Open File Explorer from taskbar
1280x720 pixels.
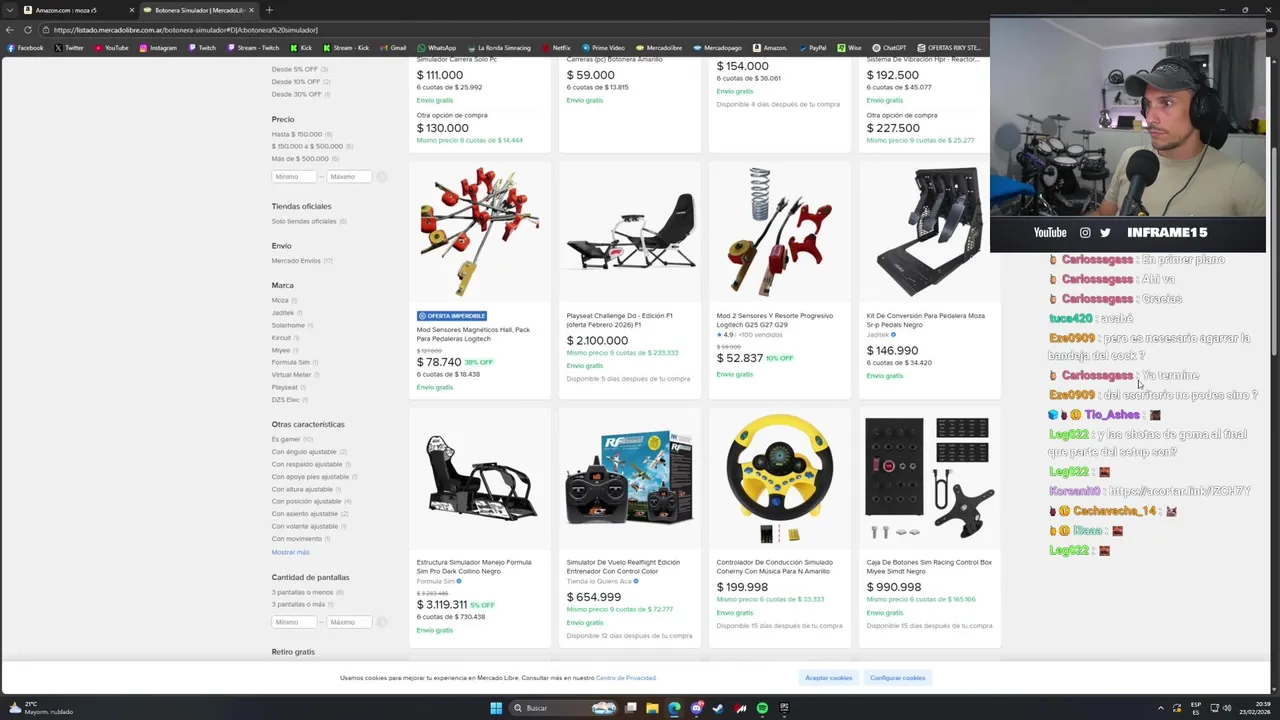tap(652, 708)
